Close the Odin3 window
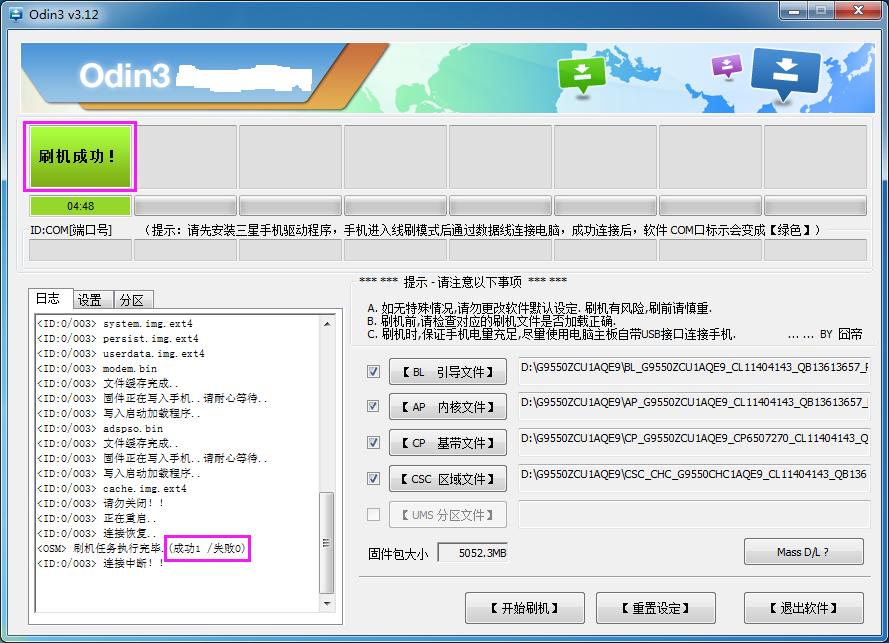Viewport: 889px width, 643px height. 858,10
